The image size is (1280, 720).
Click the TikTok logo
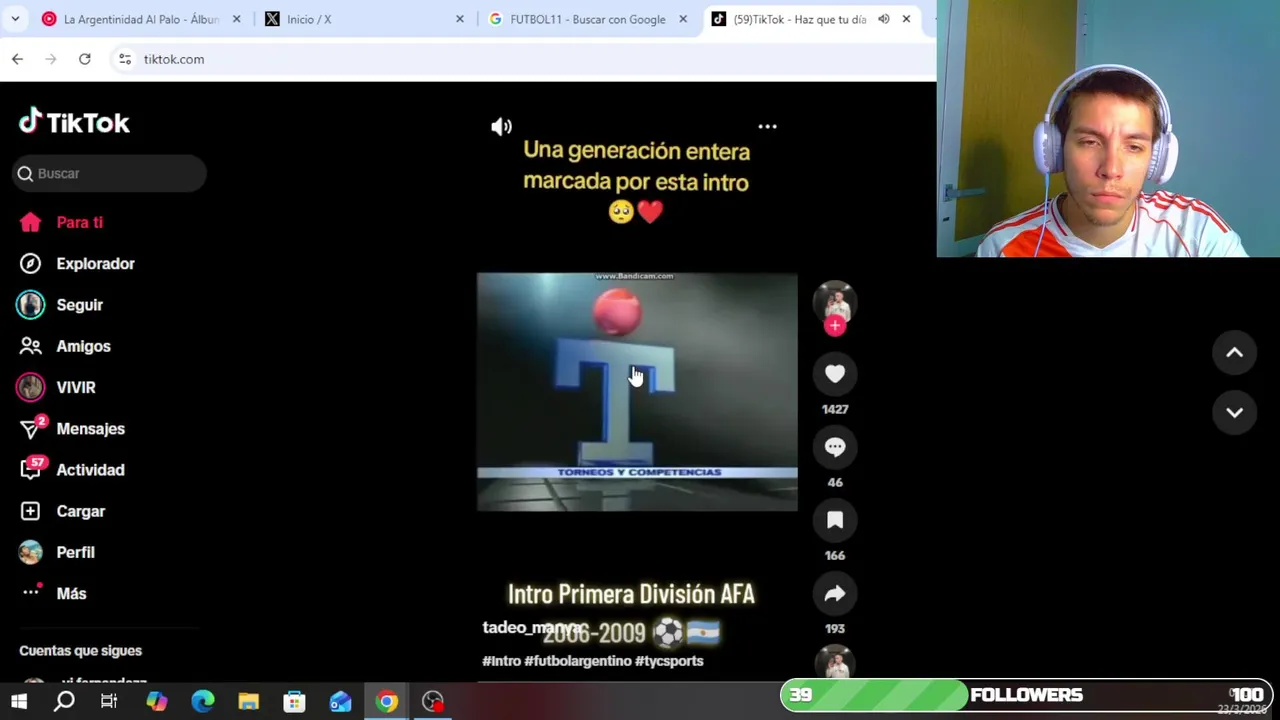pos(75,122)
